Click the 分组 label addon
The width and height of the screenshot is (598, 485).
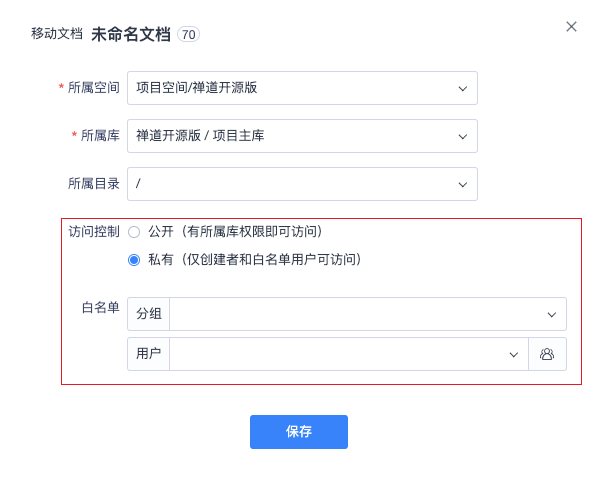click(x=149, y=314)
